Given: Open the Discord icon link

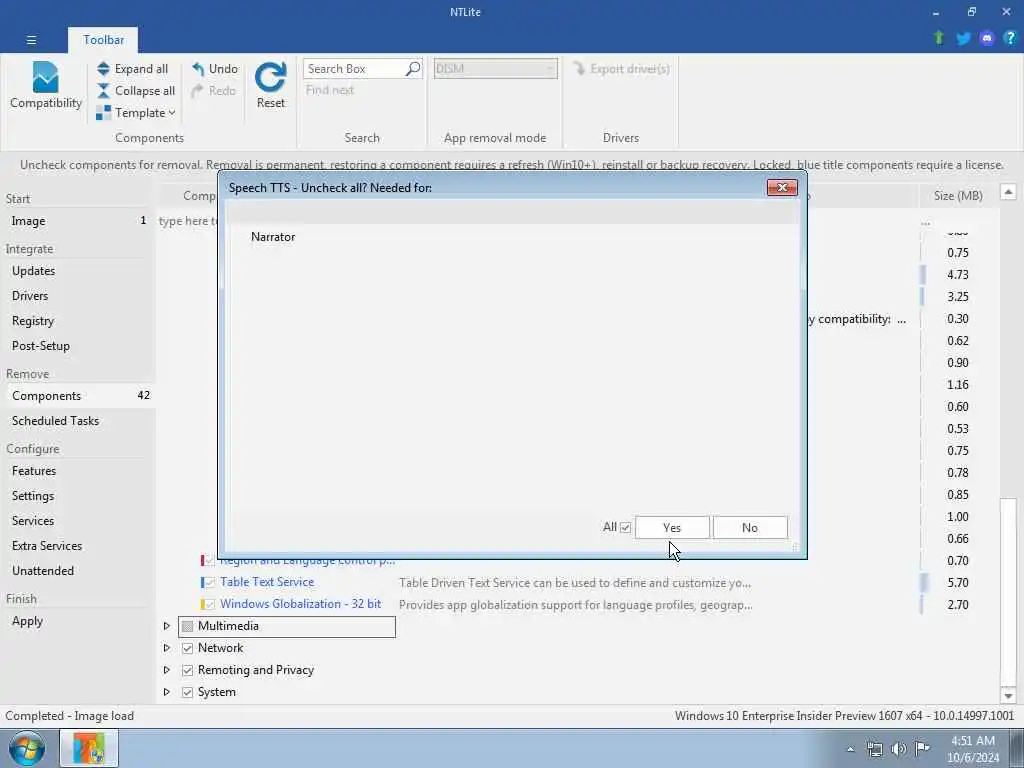Looking at the screenshot, I should 987,39.
